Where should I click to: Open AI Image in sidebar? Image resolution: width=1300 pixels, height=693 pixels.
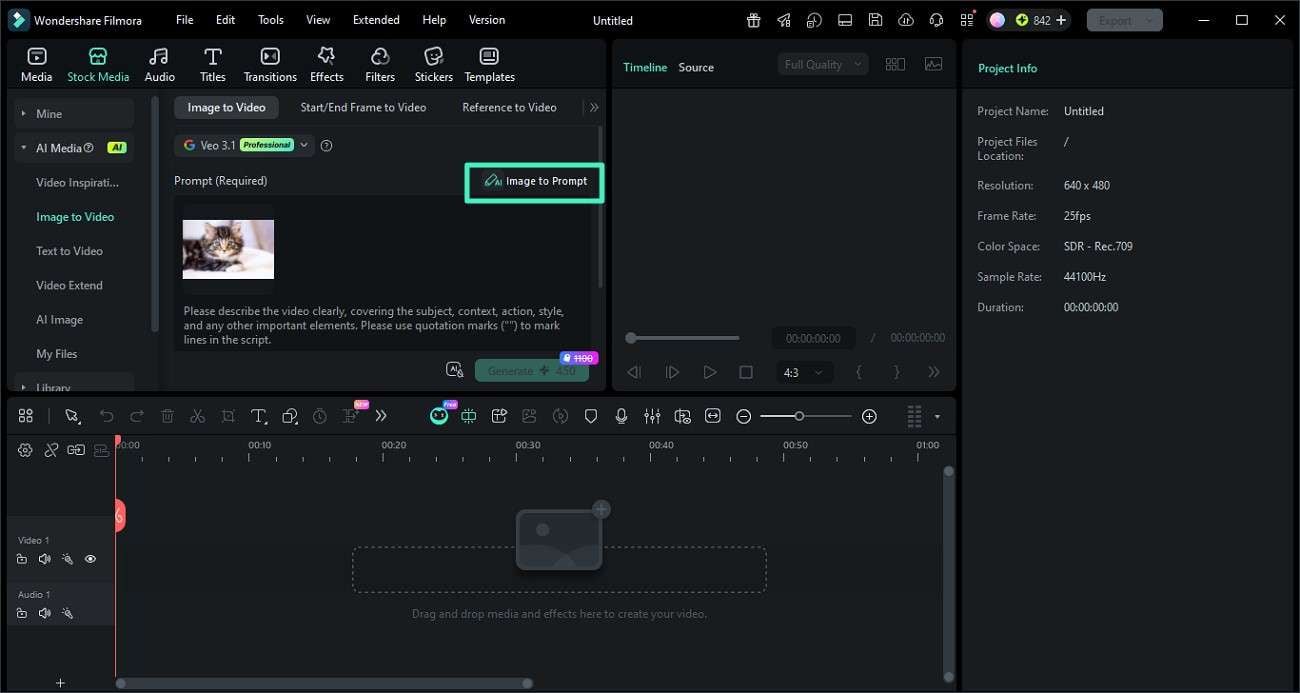coord(60,320)
